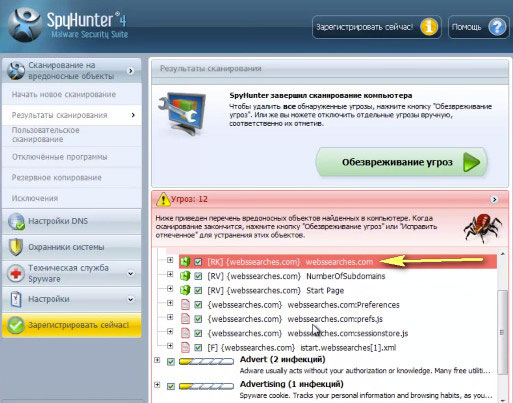Open Исключения menu item
The height and width of the screenshot is (403, 513).
[x=72, y=198]
